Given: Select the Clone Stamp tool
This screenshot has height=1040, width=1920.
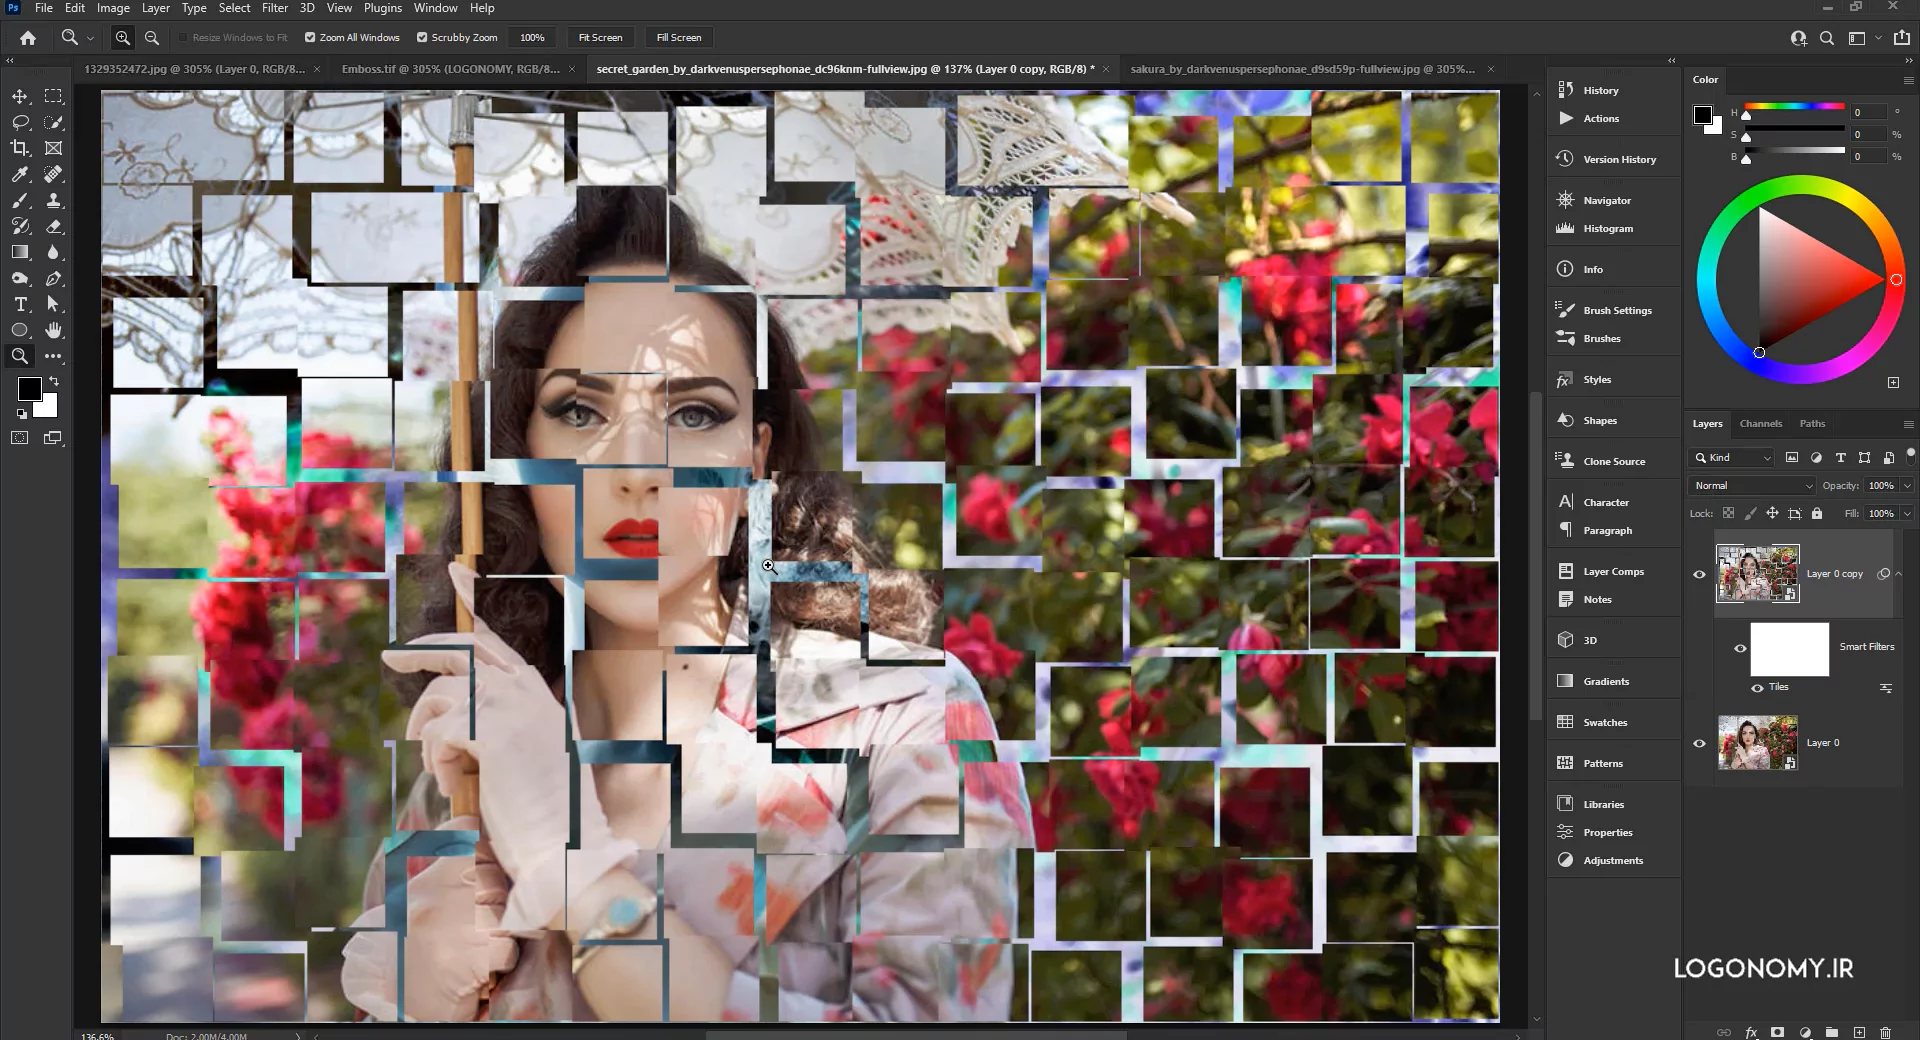Looking at the screenshot, I should tap(54, 200).
